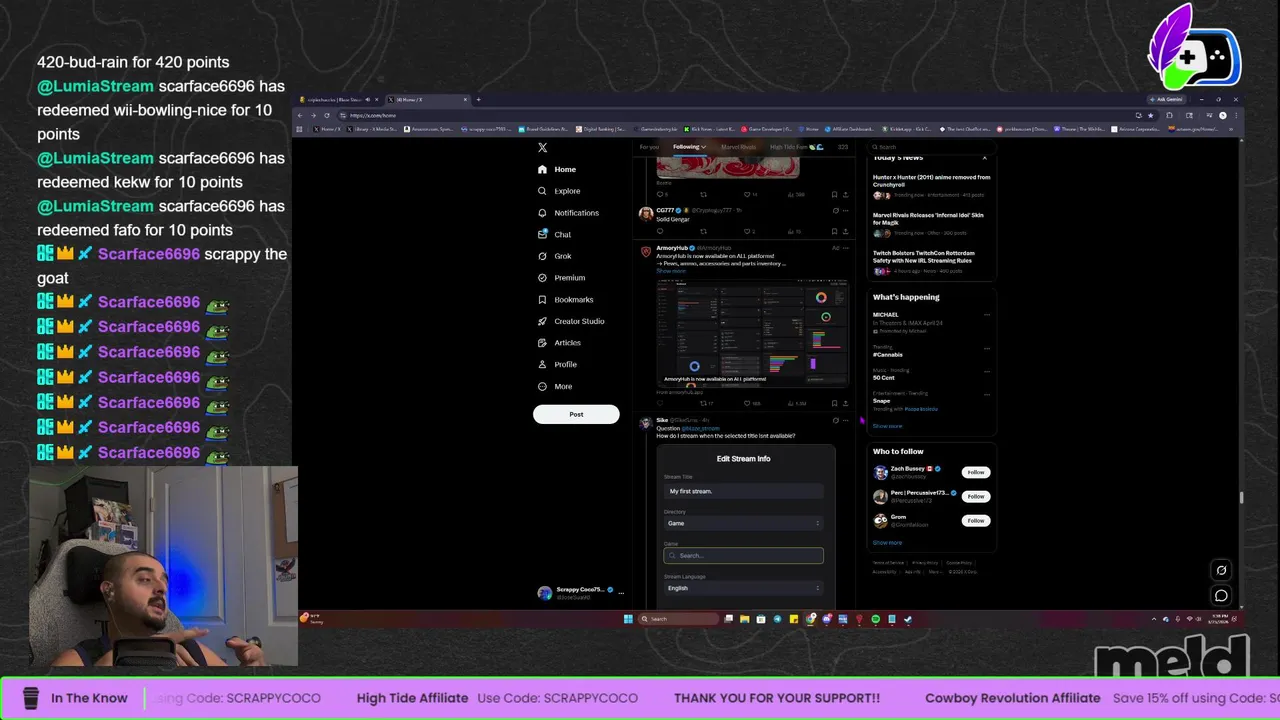Reply to the CG777 post

(659, 232)
